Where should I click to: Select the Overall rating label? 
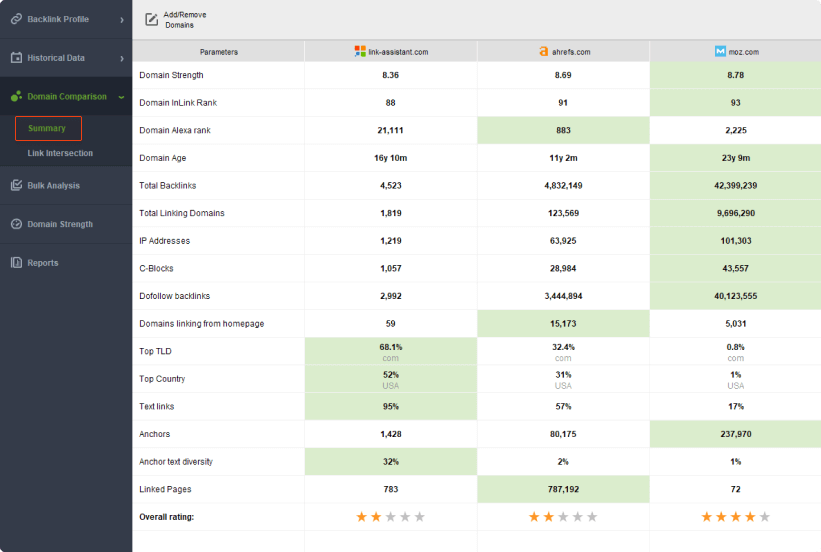167,517
